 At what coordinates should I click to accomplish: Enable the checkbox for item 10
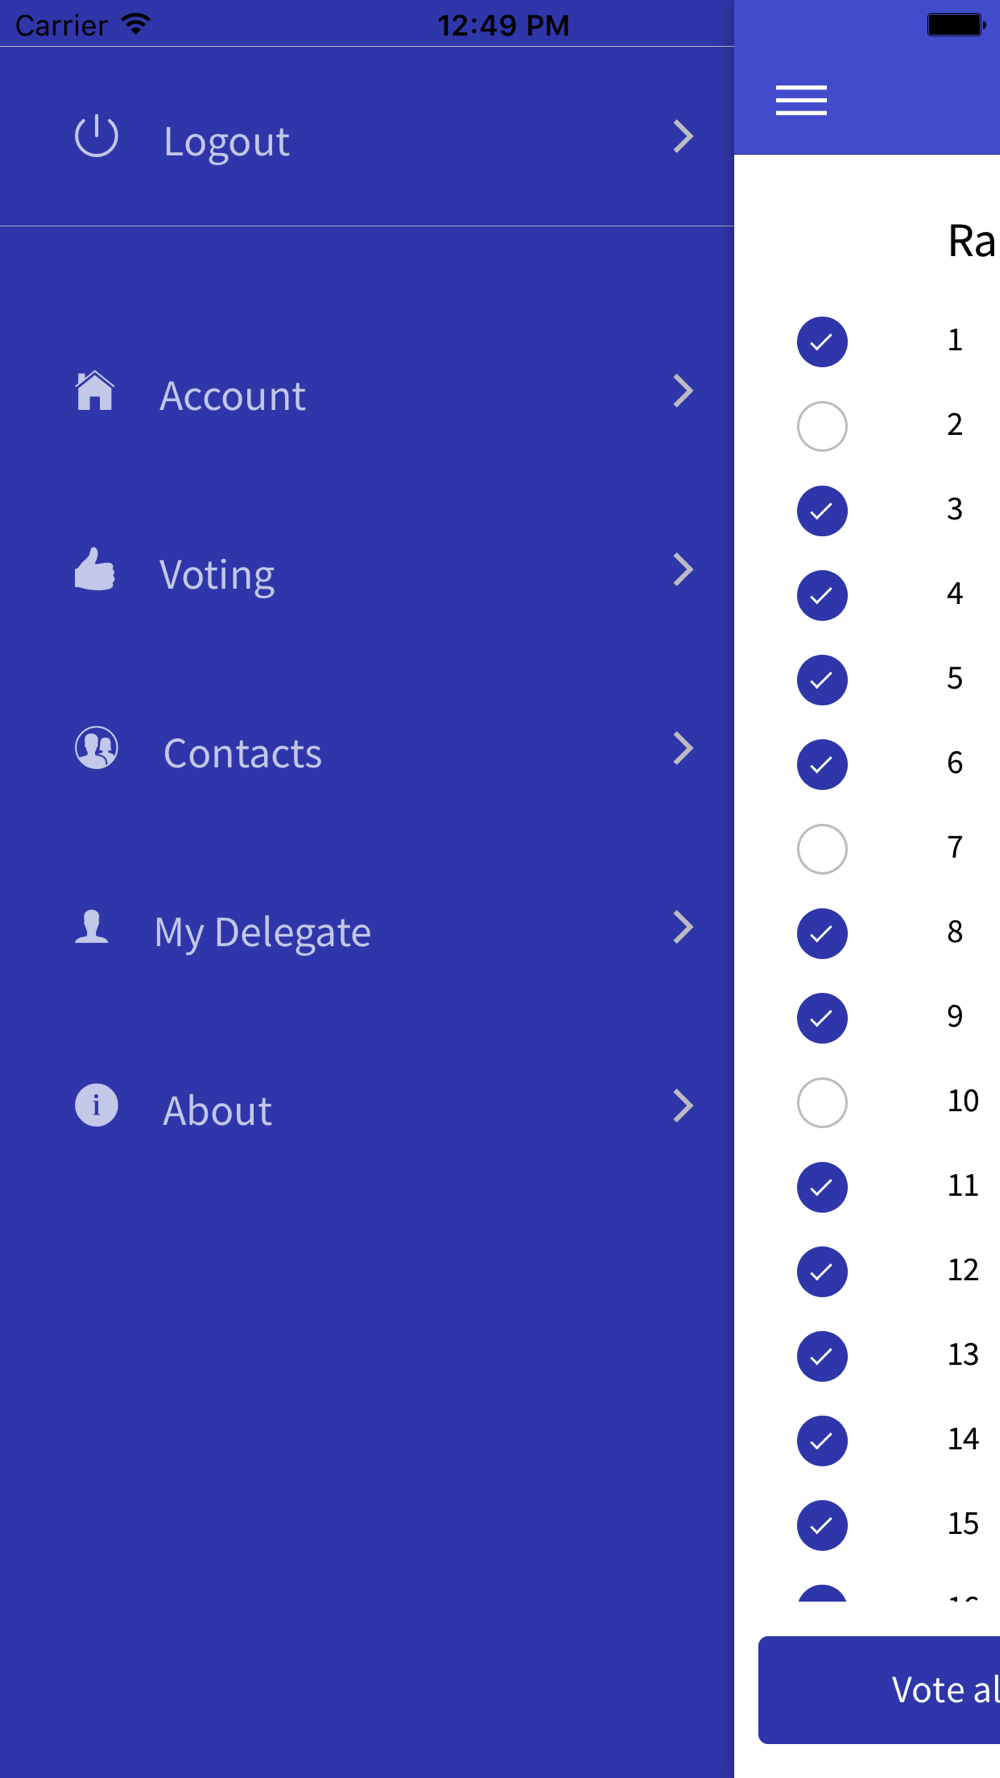coord(822,1103)
